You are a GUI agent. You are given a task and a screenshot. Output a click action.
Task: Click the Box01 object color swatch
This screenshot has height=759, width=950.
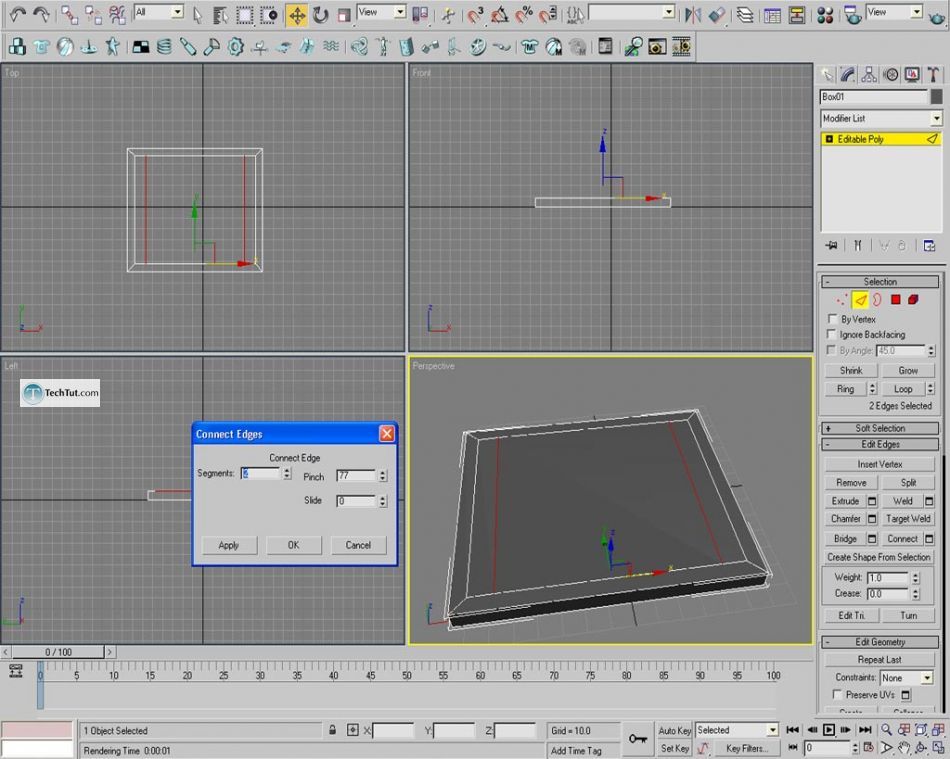(x=937, y=96)
